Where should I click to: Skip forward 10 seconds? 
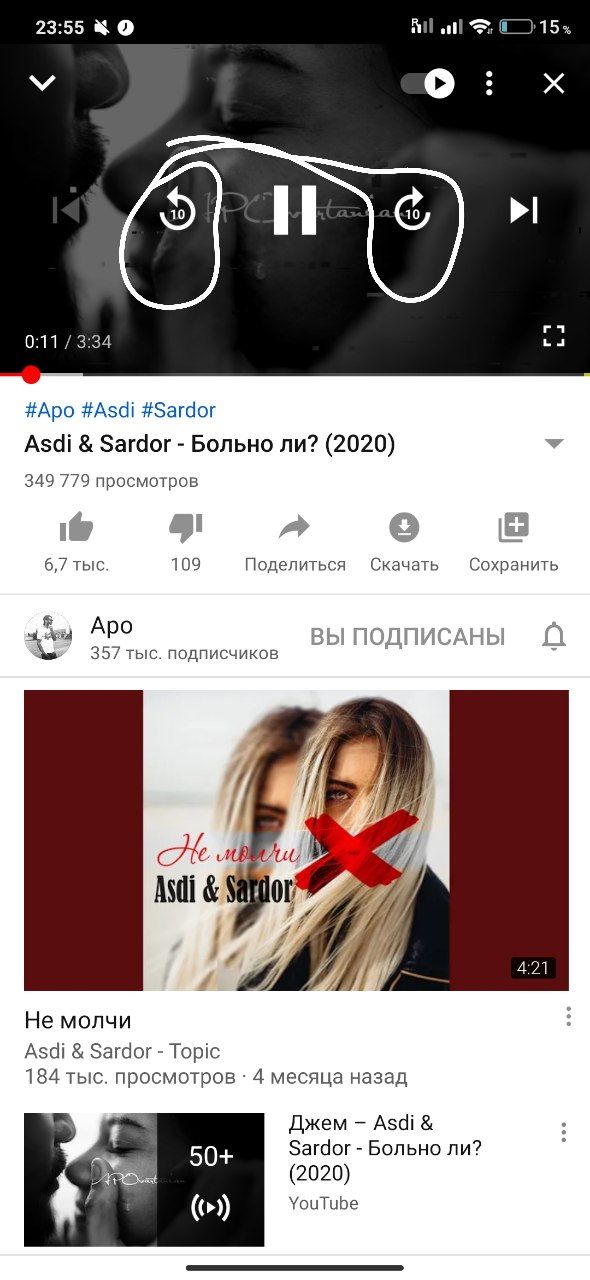point(412,210)
